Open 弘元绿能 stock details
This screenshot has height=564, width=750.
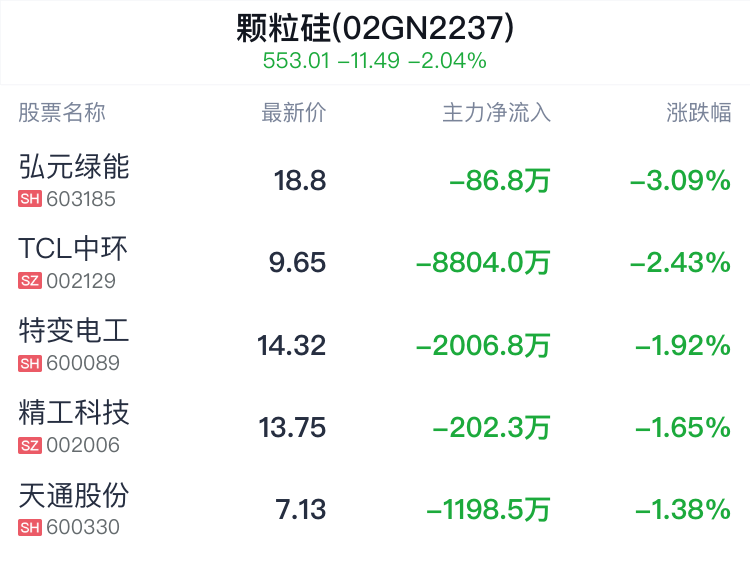coord(74,166)
